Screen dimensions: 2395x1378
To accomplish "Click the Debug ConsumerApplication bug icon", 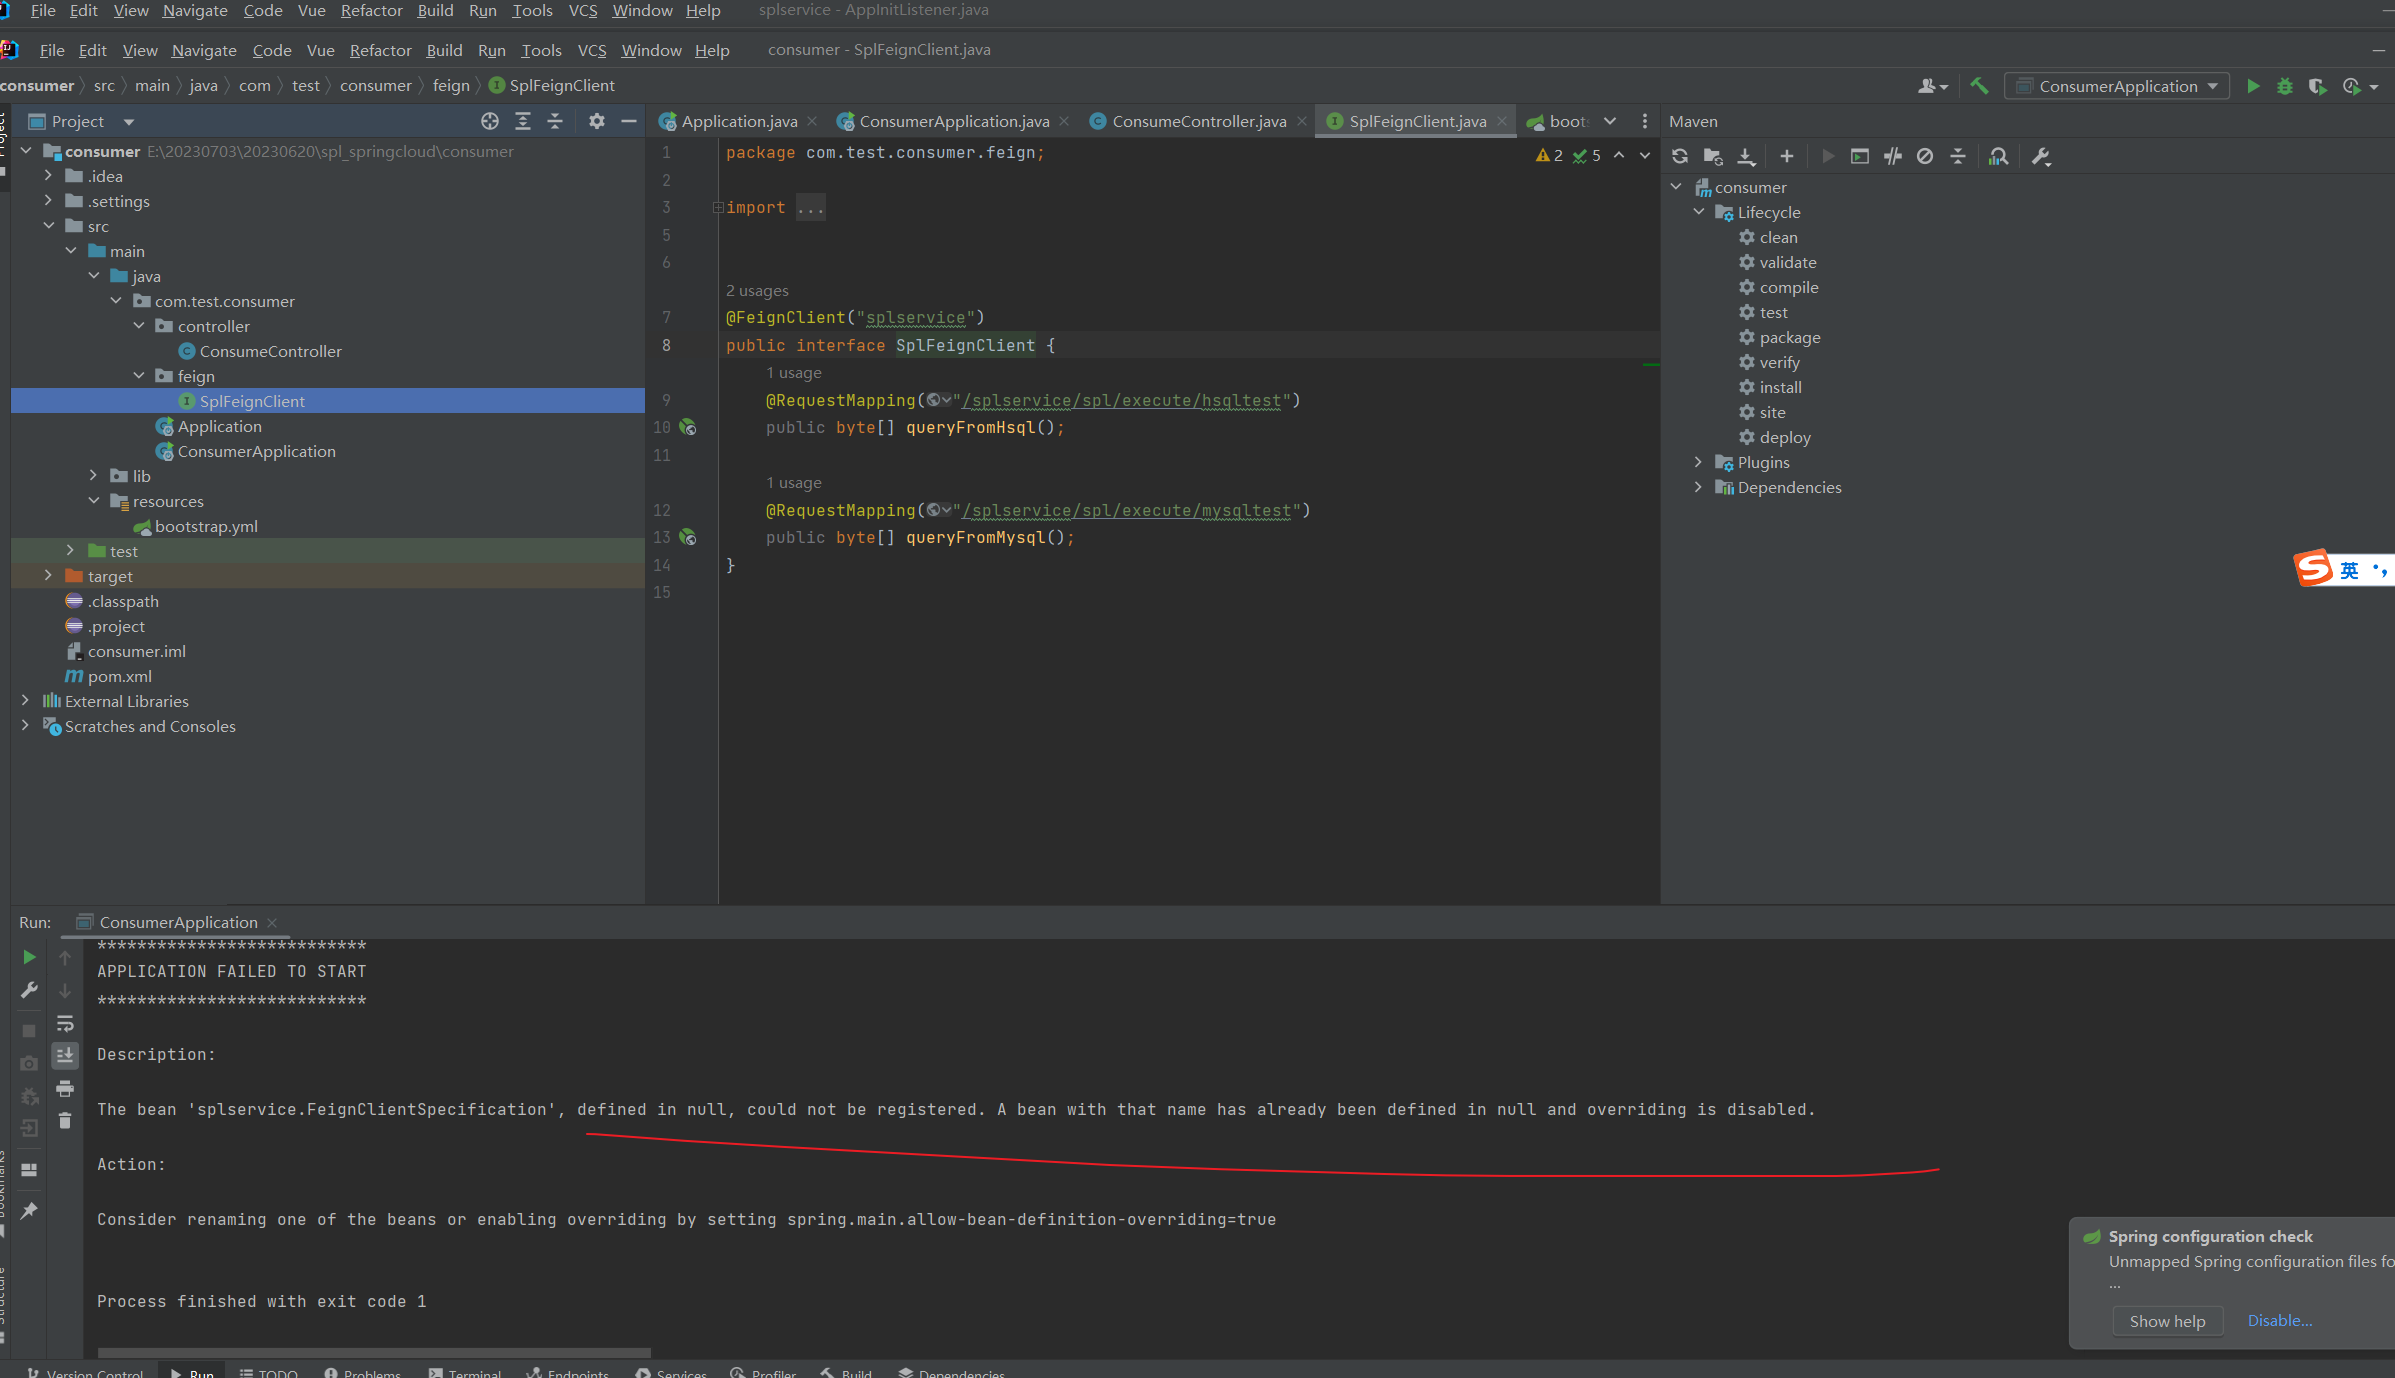I will (x=2285, y=86).
